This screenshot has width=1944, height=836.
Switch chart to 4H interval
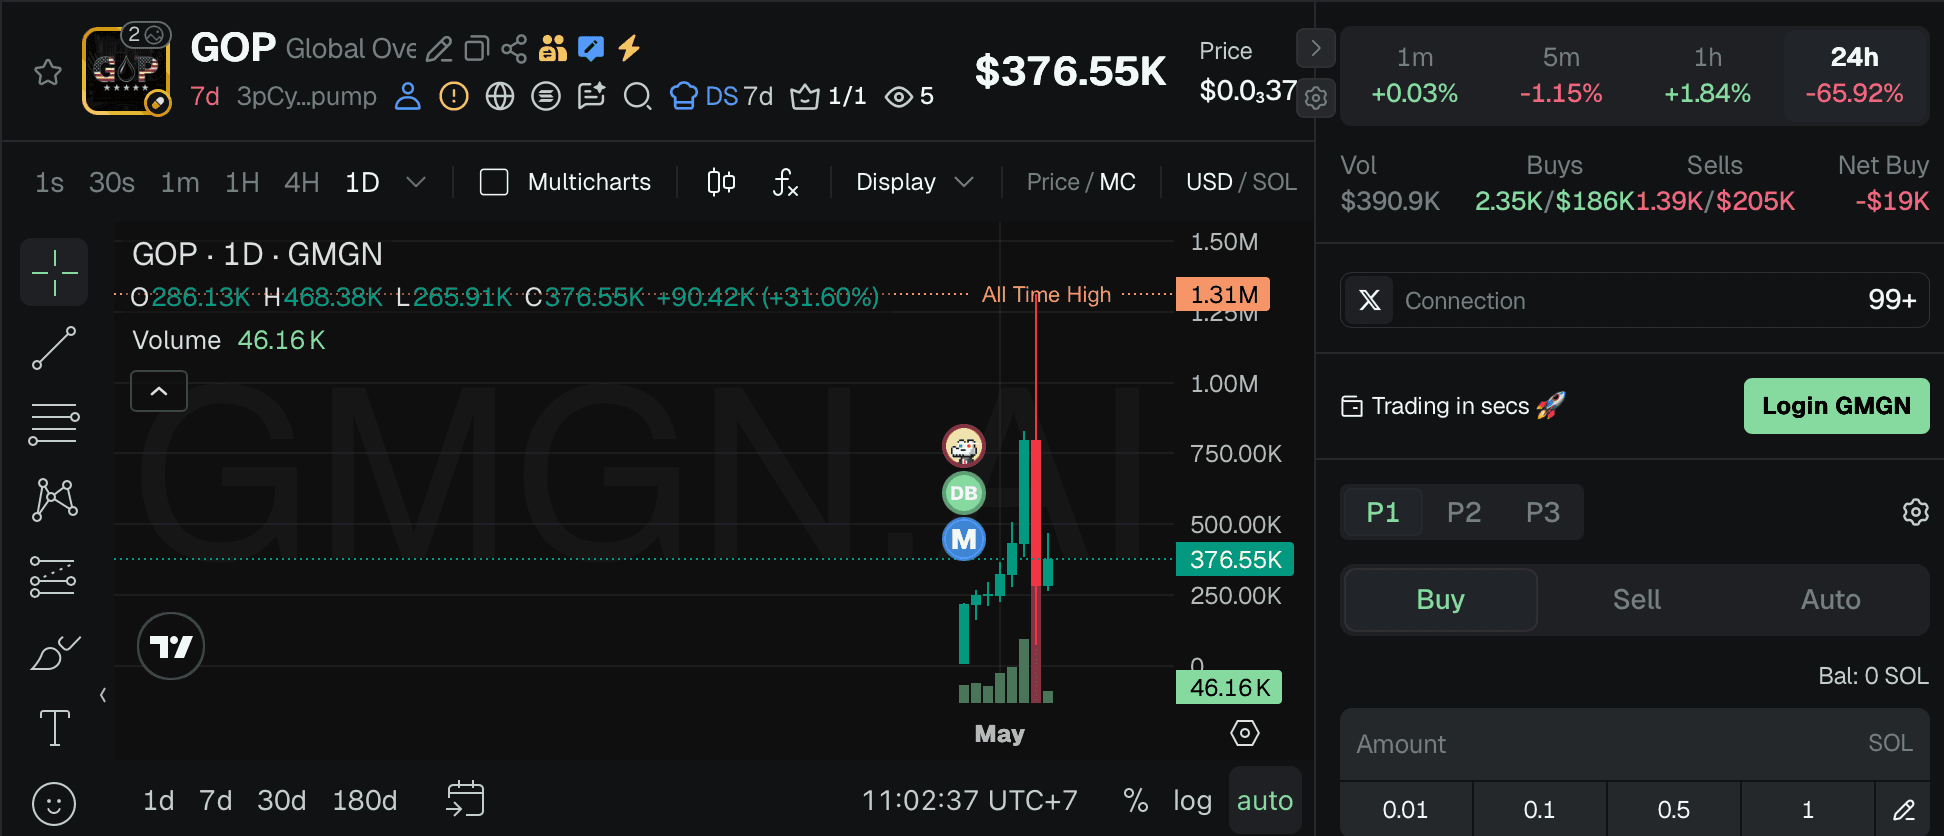click(x=302, y=182)
